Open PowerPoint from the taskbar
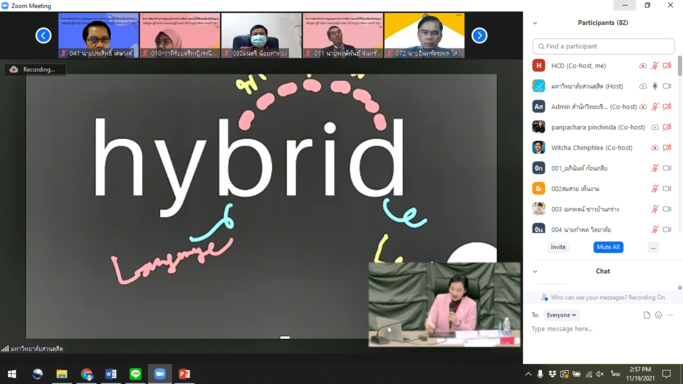Viewport: 683px width, 384px height. point(184,374)
